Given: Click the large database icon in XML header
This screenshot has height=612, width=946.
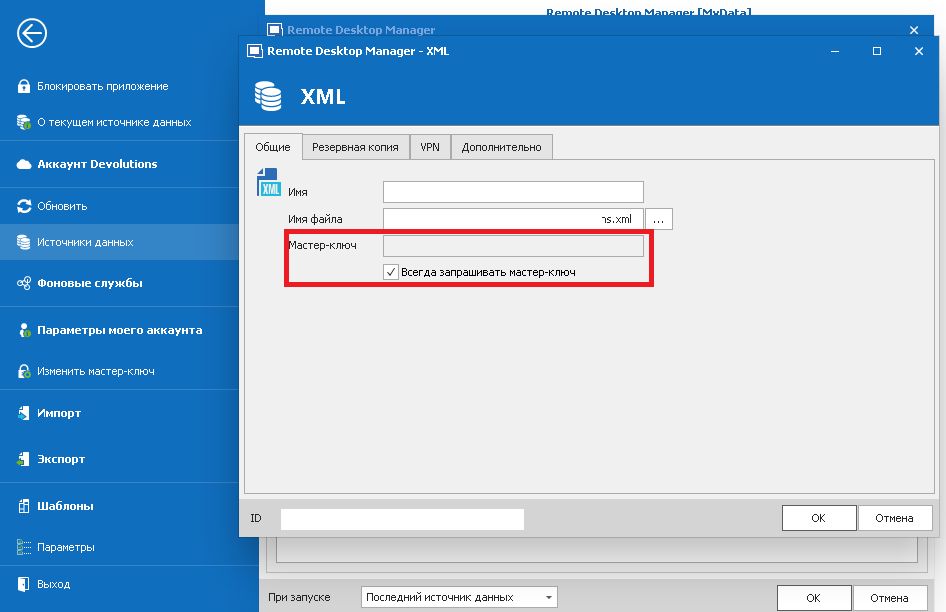Looking at the screenshot, I should [268, 96].
